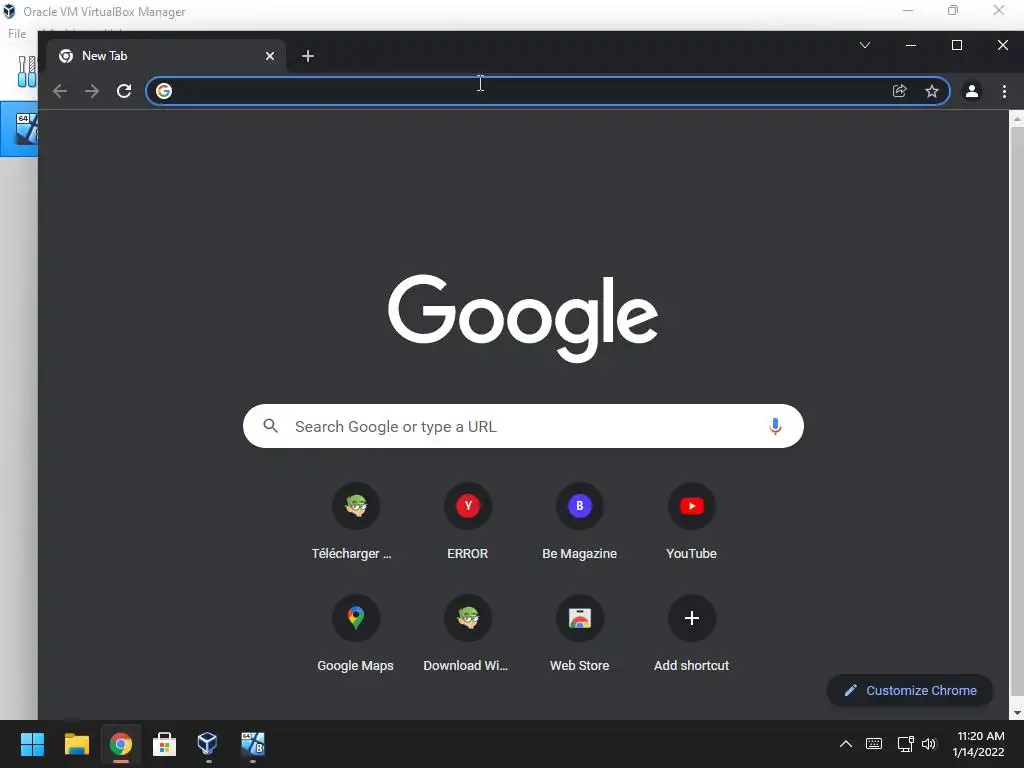Screen dimensions: 1024x768
Task: Click the tools icon in VirtualBox Manager
Action: pos(27,71)
